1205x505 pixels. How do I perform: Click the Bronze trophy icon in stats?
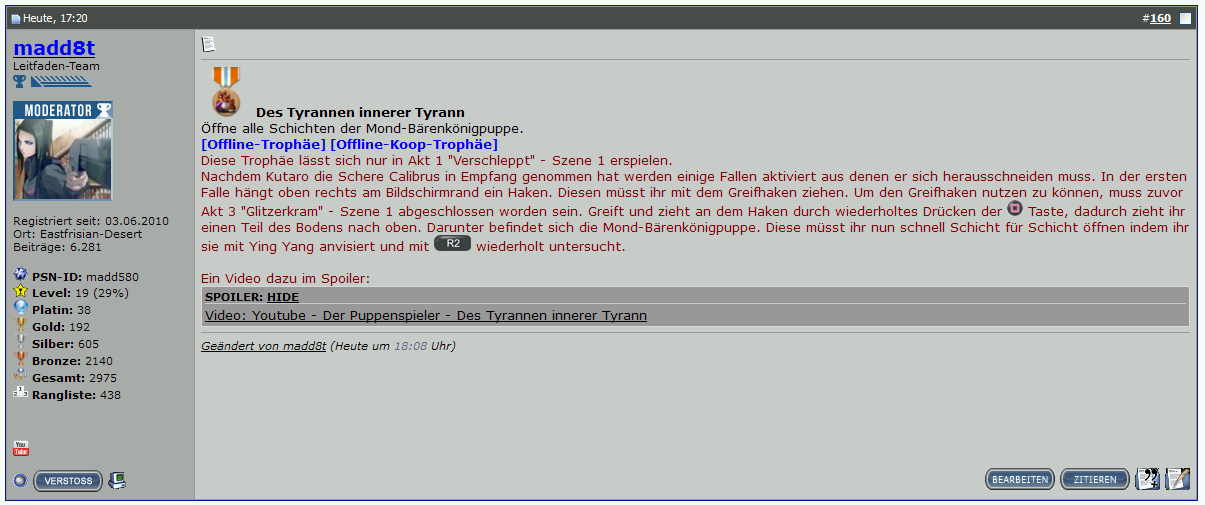point(20,360)
